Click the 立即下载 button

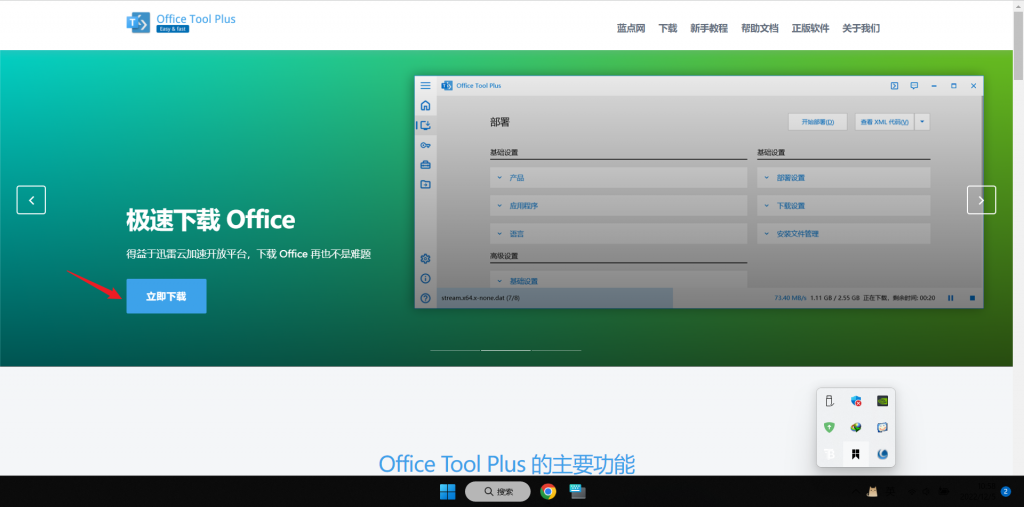point(167,296)
